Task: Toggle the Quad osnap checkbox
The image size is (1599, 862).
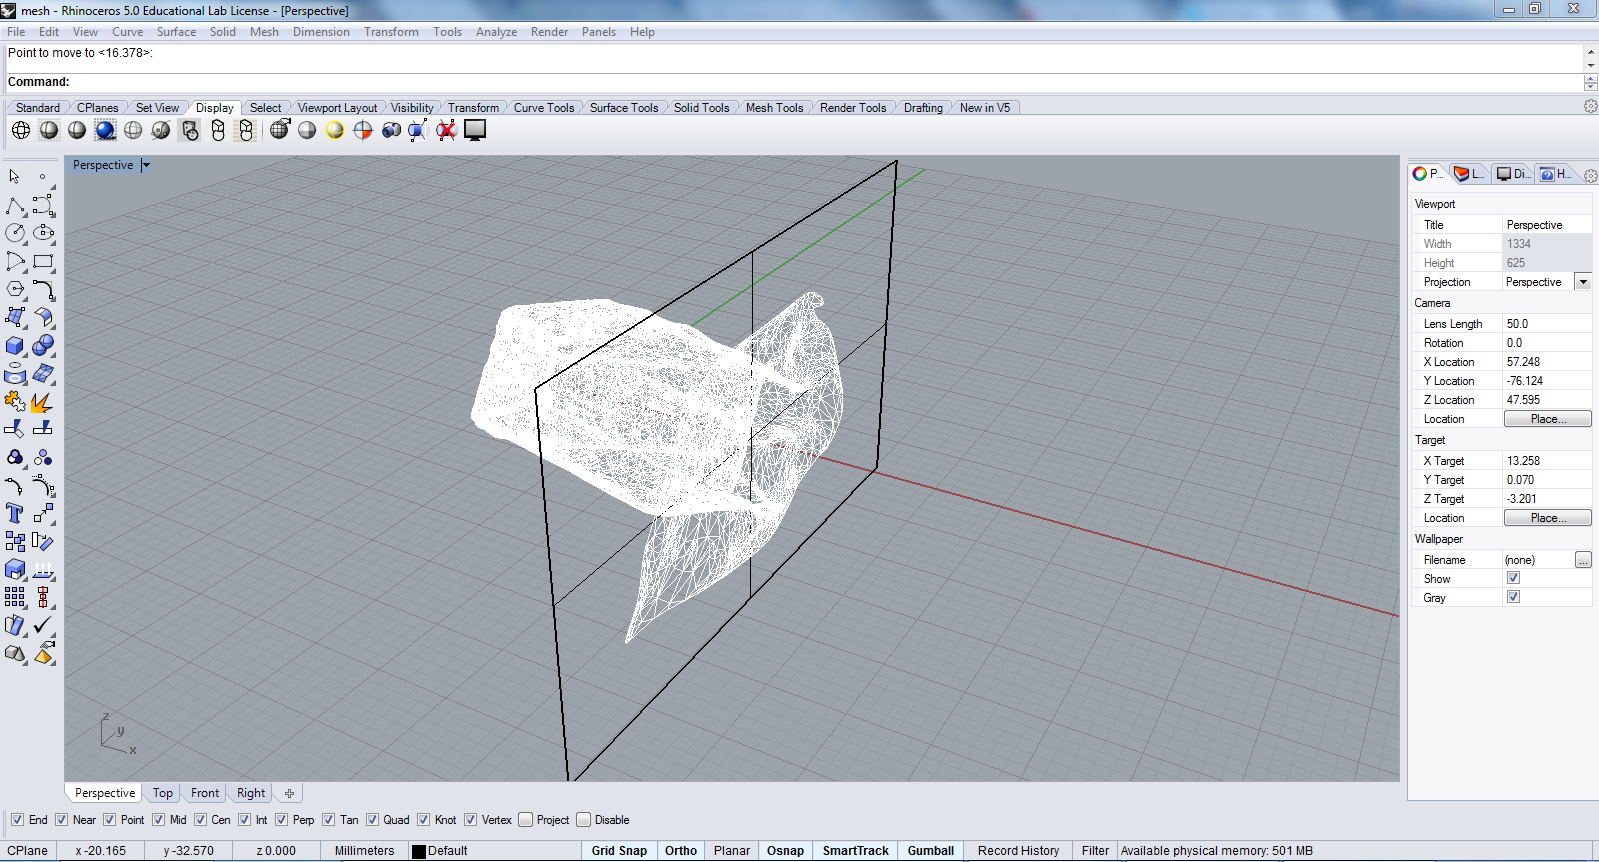Action: 372,820
